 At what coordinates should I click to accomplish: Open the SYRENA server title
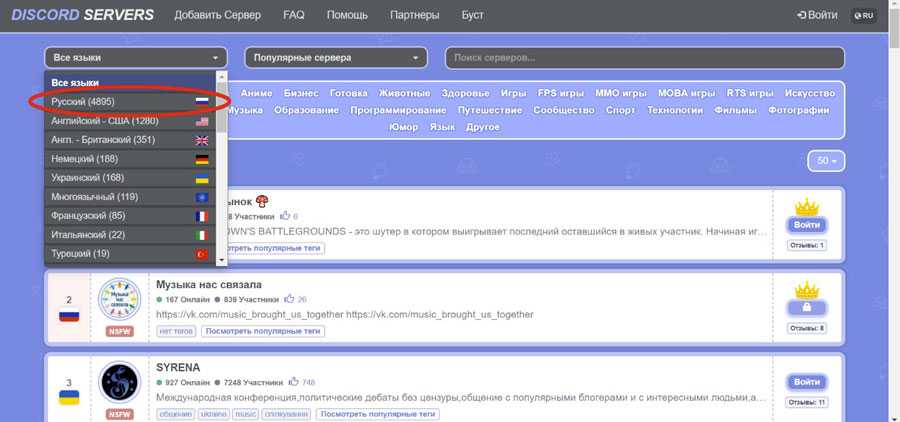point(178,367)
